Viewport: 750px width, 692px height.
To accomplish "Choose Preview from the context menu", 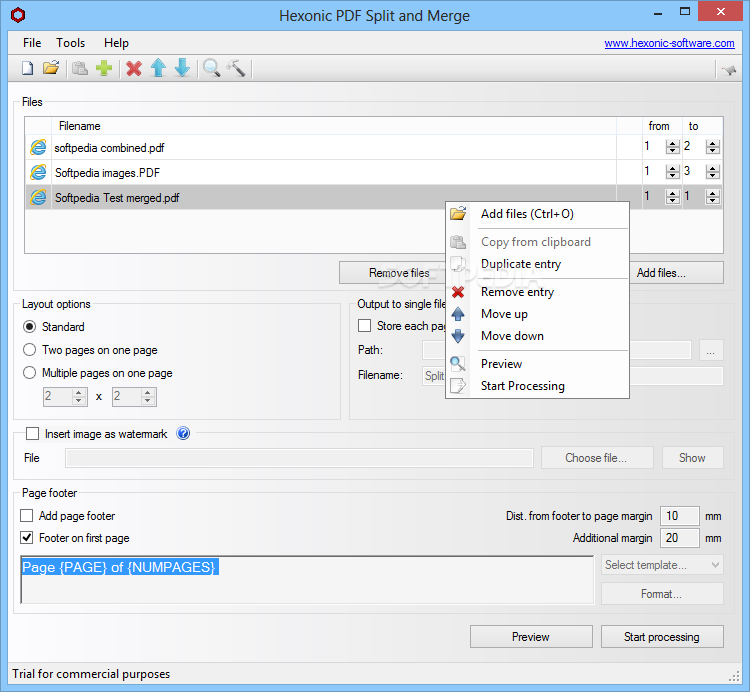I will tap(538, 363).
